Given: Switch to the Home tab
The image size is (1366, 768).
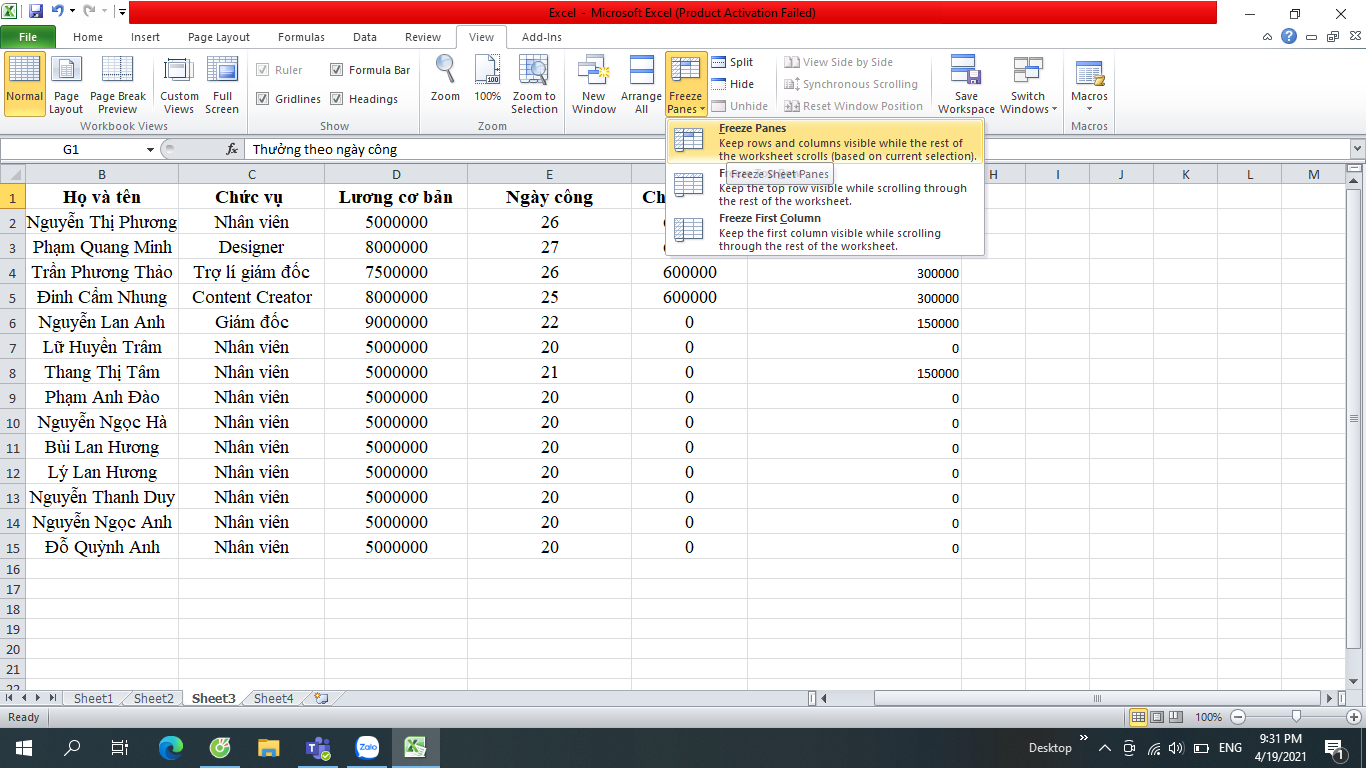Looking at the screenshot, I should pos(88,37).
